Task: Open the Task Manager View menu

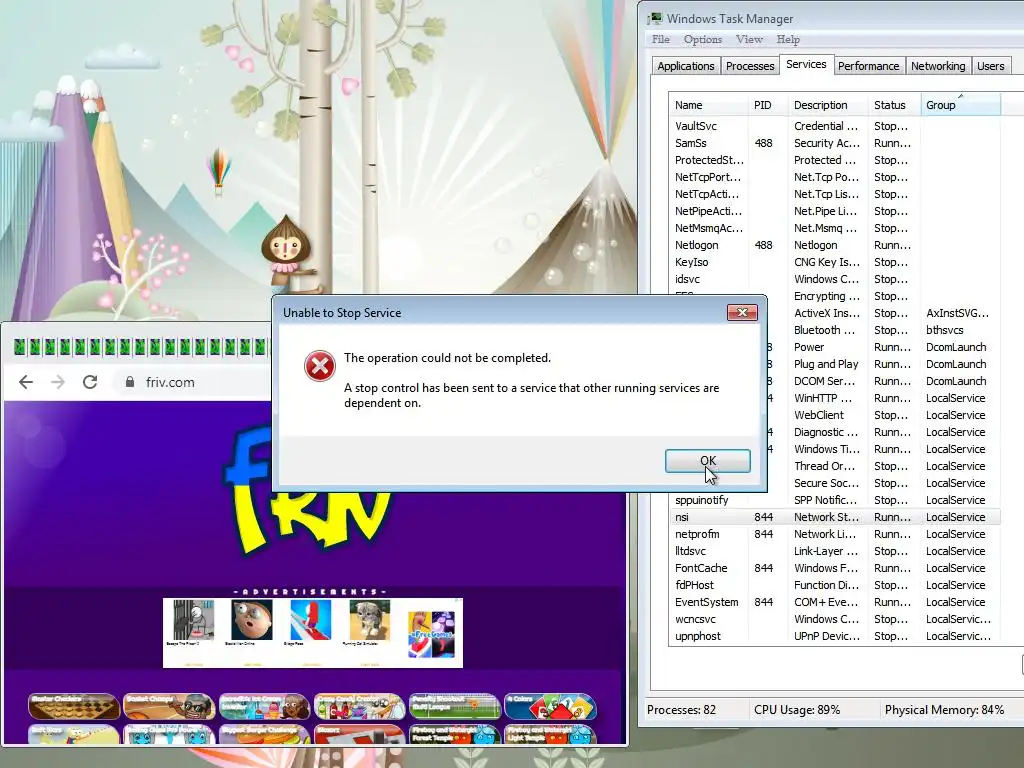Action: point(749,39)
